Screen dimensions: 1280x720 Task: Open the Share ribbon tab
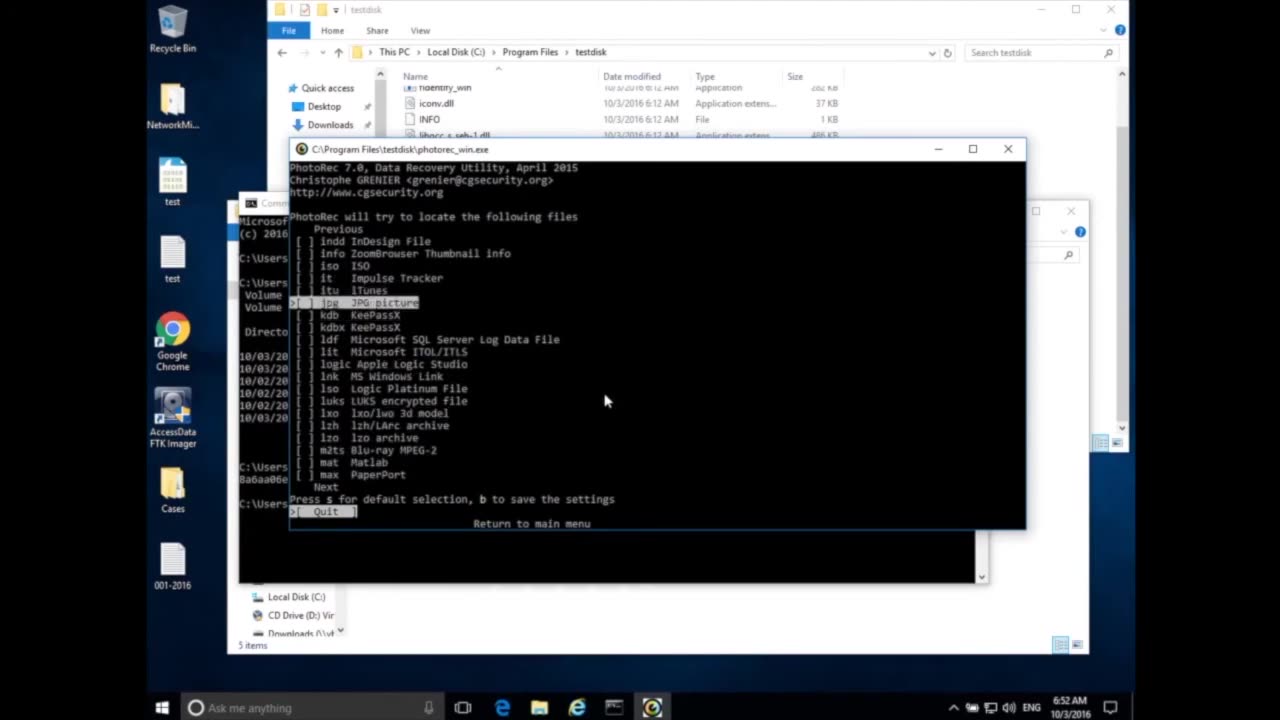pyautogui.click(x=377, y=30)
